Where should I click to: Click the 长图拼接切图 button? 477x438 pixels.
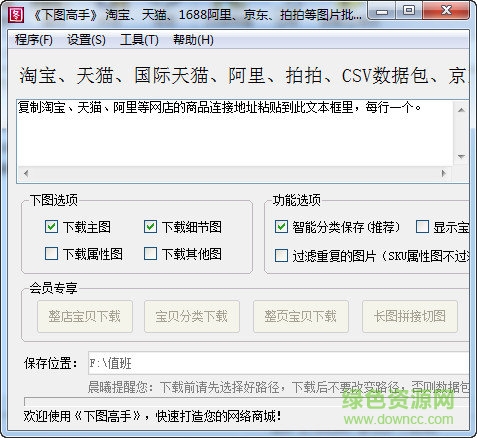[410, 316]
